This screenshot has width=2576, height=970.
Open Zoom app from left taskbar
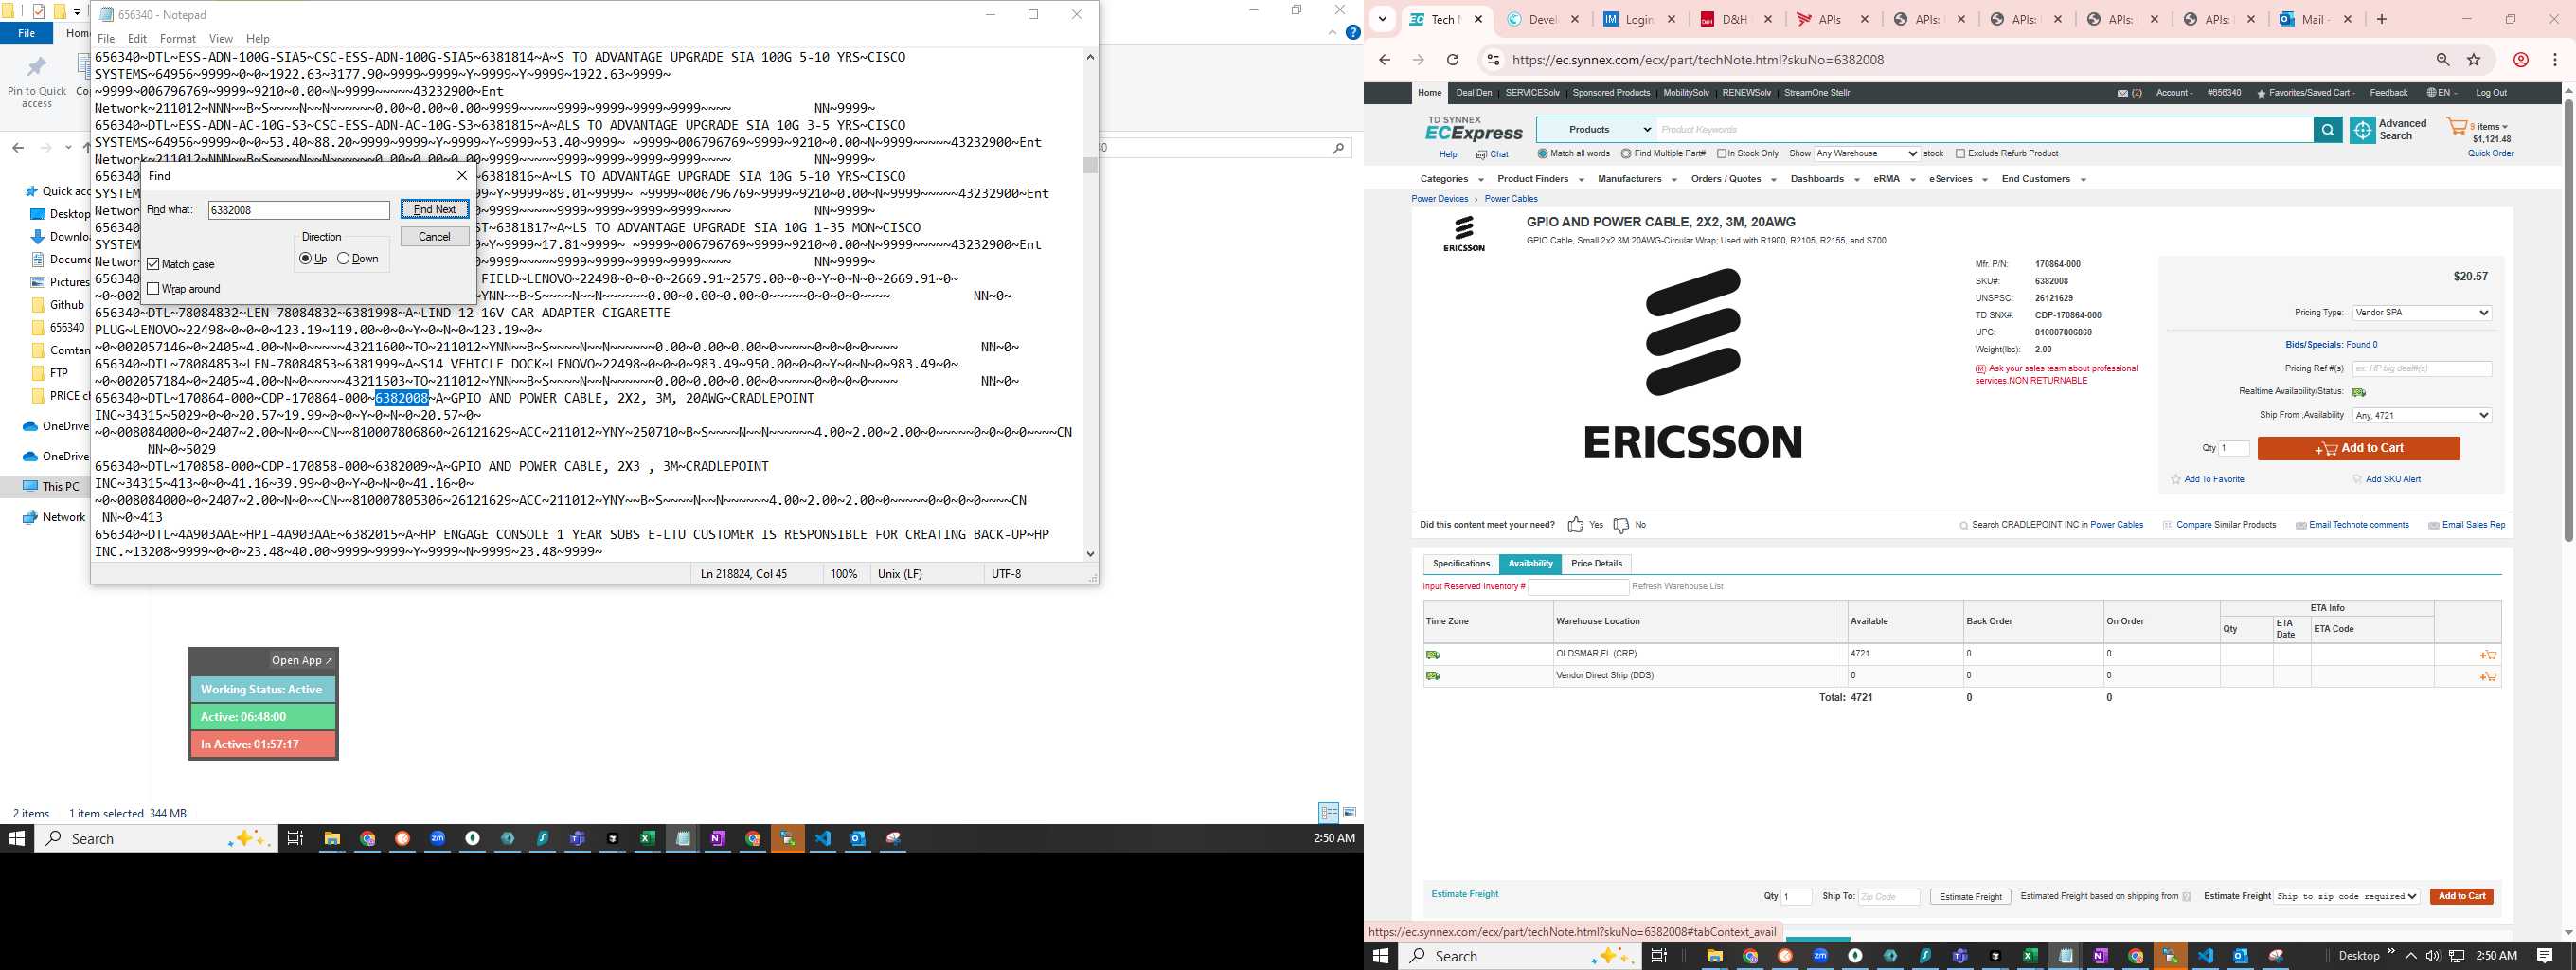(x=437, y=839)
